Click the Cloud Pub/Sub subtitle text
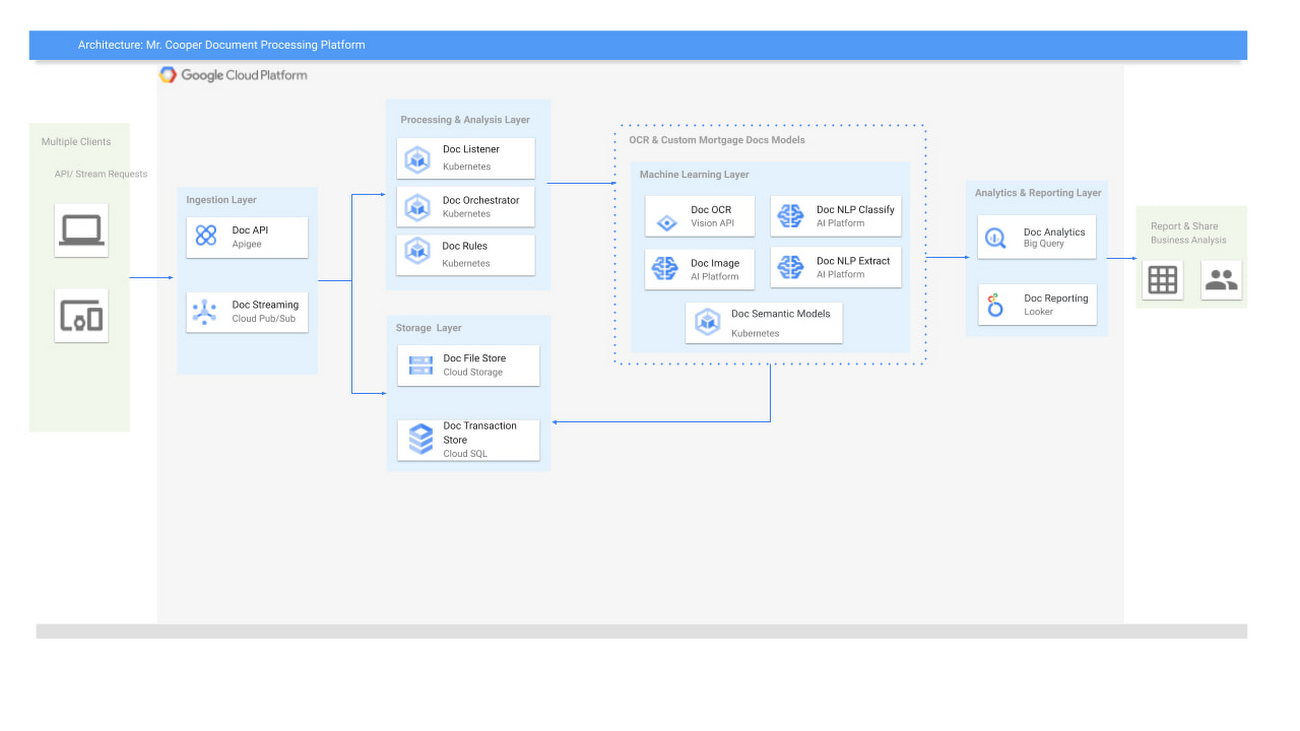Viewport: 1300px width, 731px height. (x=265, y=319)
